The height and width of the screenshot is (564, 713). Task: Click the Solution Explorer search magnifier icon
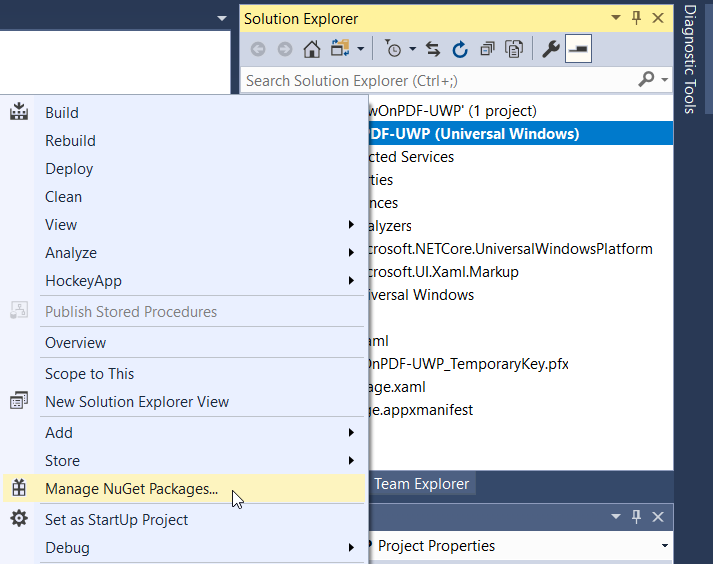(647, 79)
